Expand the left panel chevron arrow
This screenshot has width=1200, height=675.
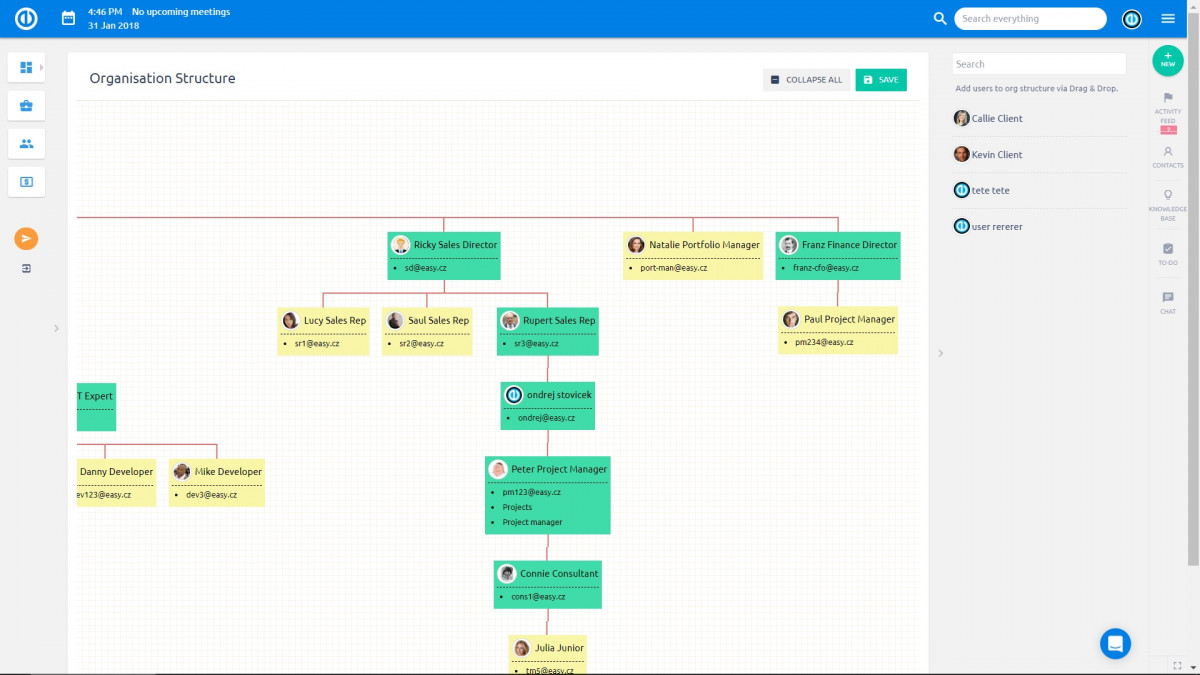57,328
